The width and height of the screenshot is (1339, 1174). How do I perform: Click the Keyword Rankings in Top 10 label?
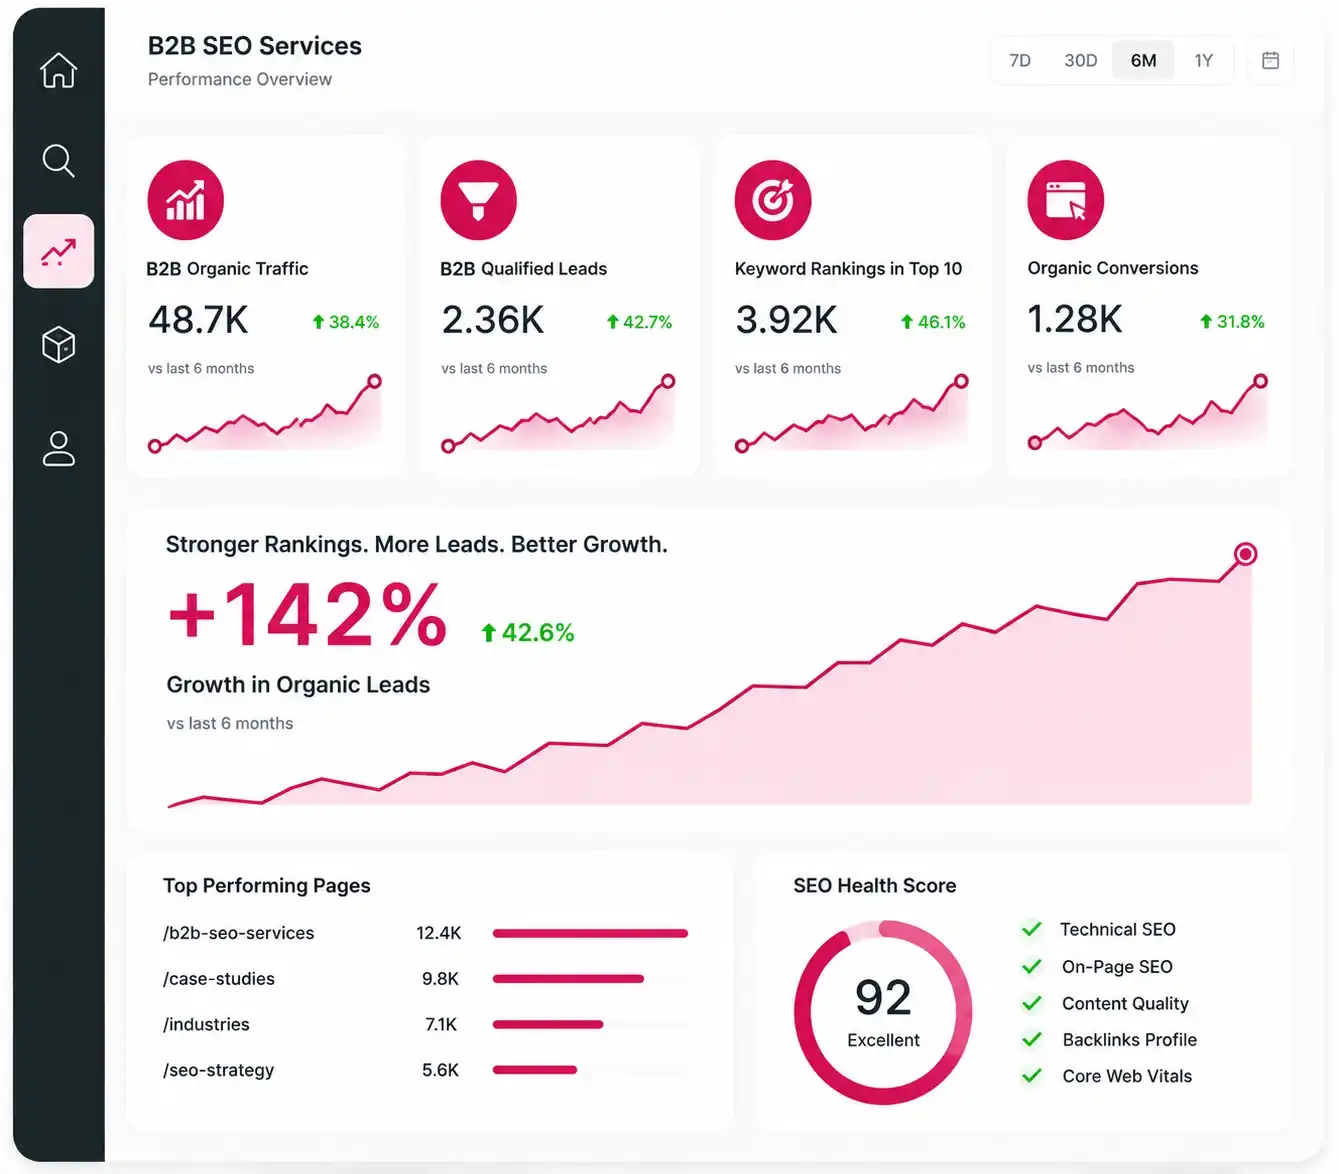pyautogui.click(x=848, y=269)
